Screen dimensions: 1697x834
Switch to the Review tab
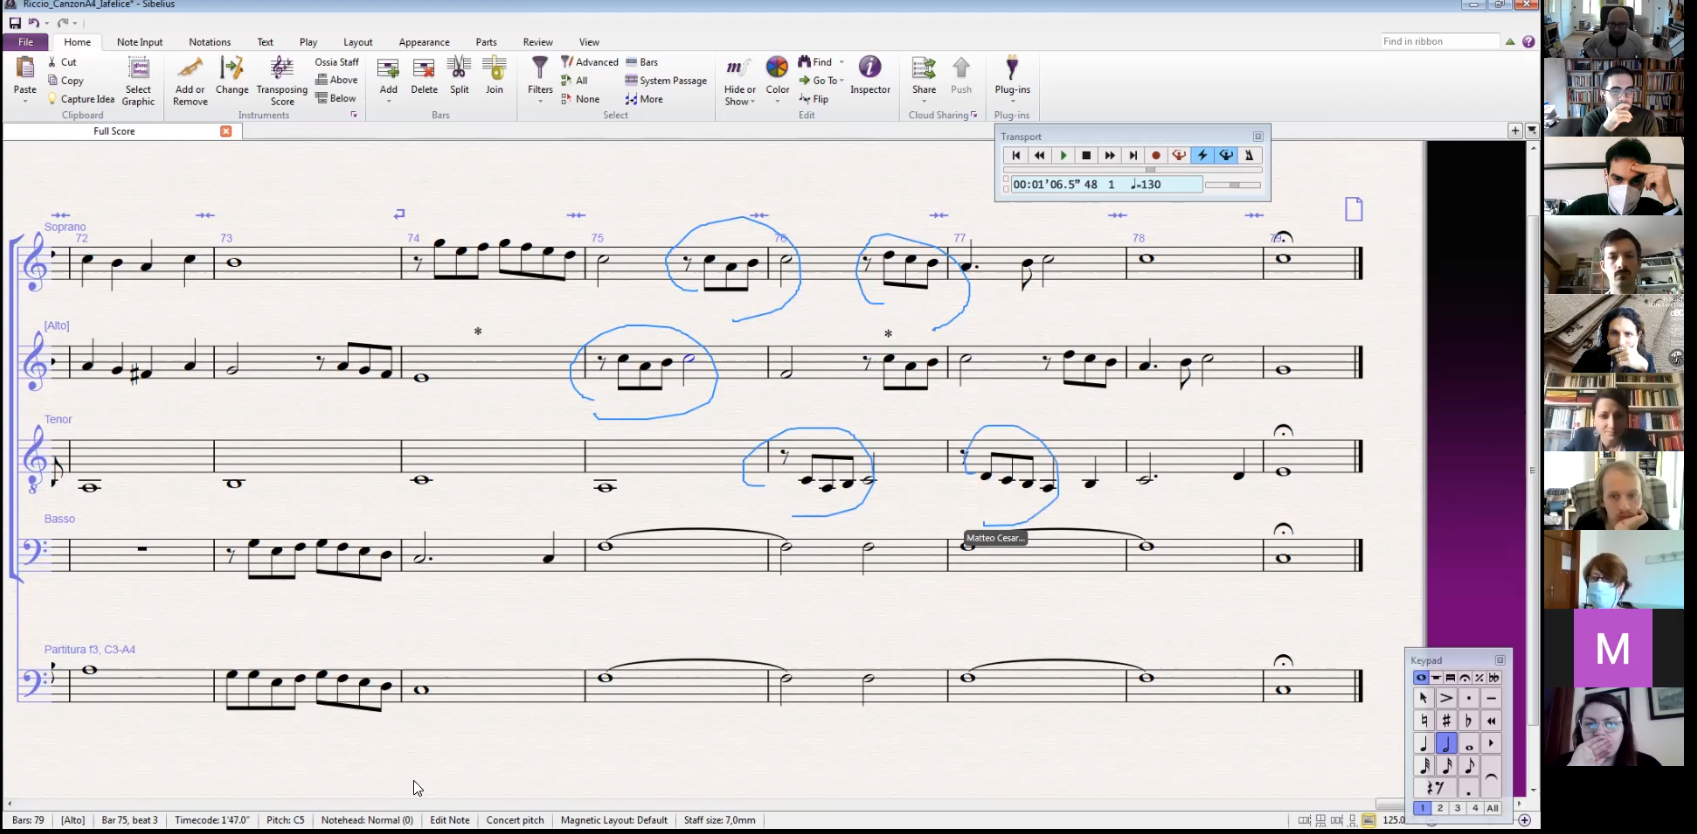tap(538, 42)
